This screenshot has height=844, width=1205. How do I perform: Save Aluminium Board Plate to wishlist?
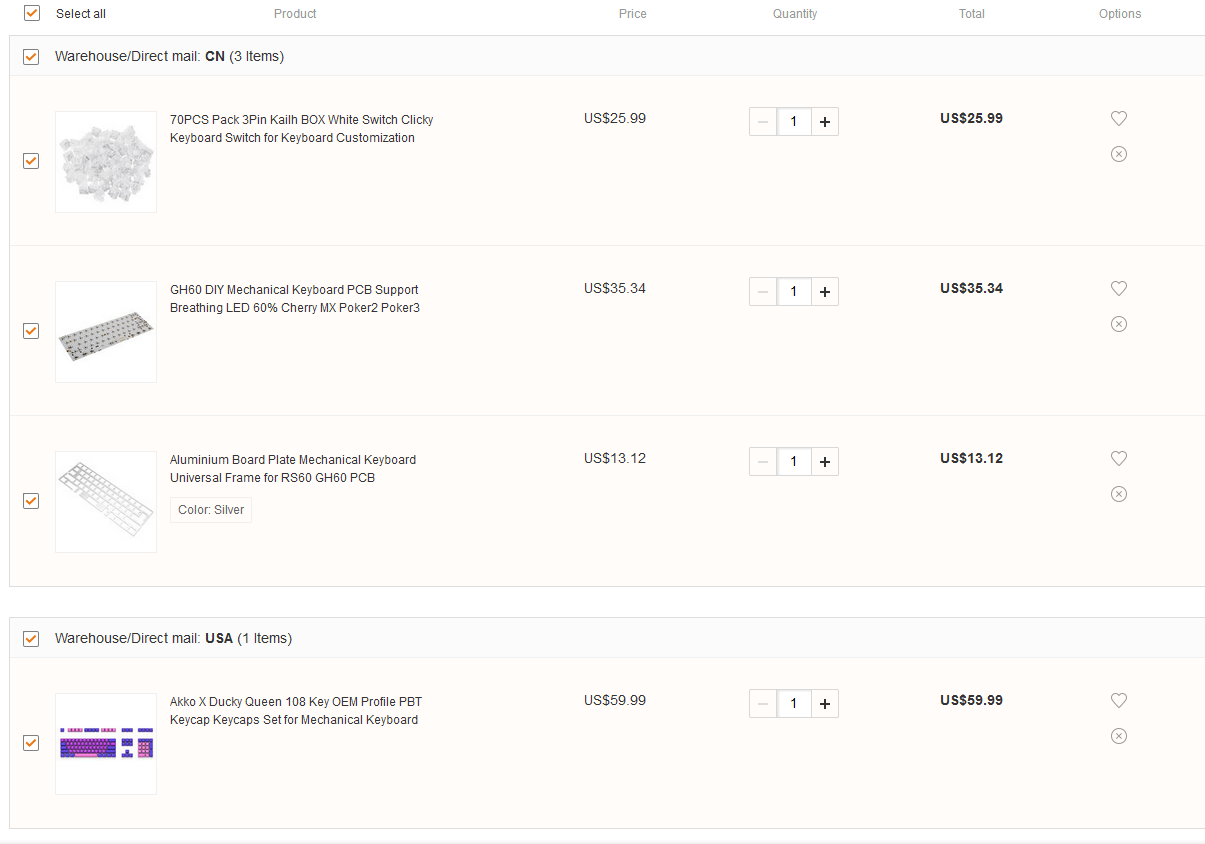tap(1119, 458)
